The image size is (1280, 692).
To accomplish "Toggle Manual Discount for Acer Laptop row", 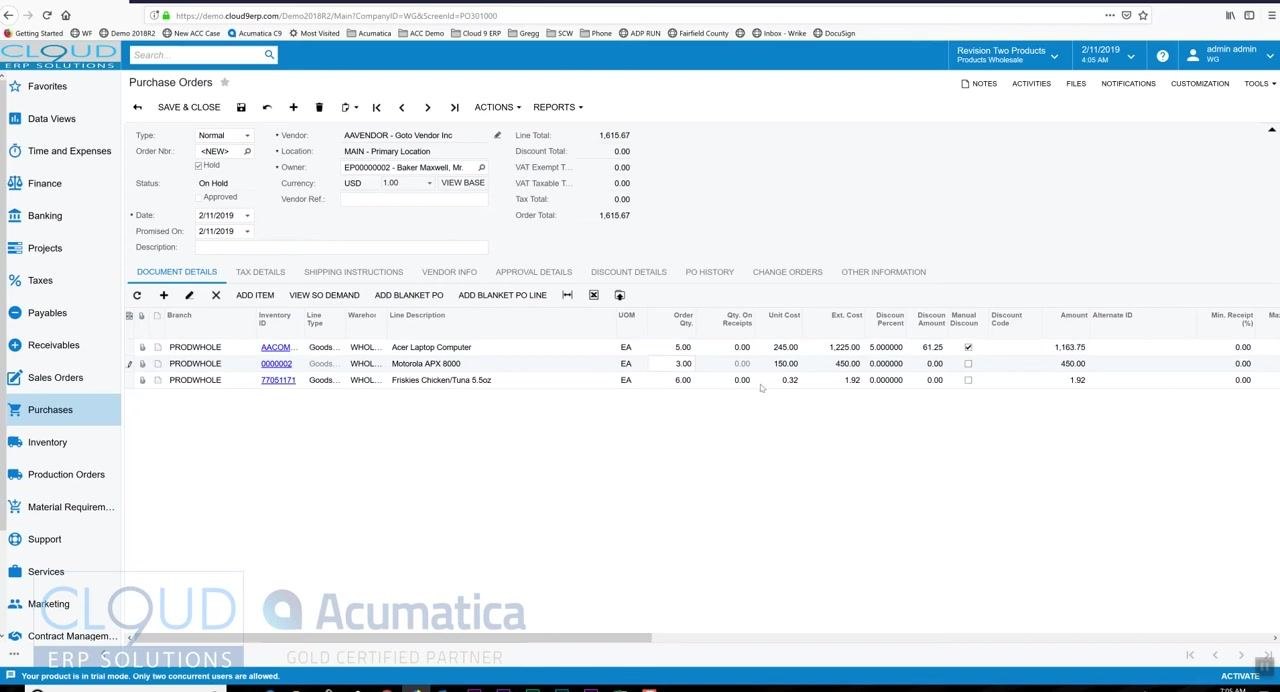I will [x=967, y=347].
